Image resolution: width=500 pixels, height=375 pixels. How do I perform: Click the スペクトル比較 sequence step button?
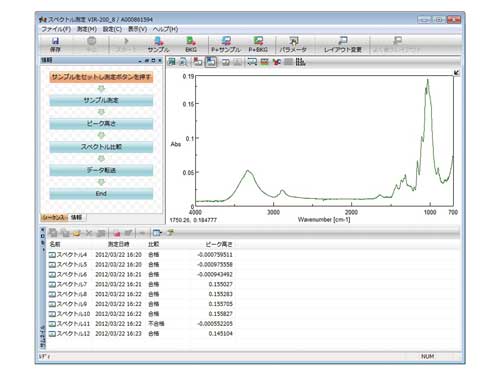click(x=101, y=147)
